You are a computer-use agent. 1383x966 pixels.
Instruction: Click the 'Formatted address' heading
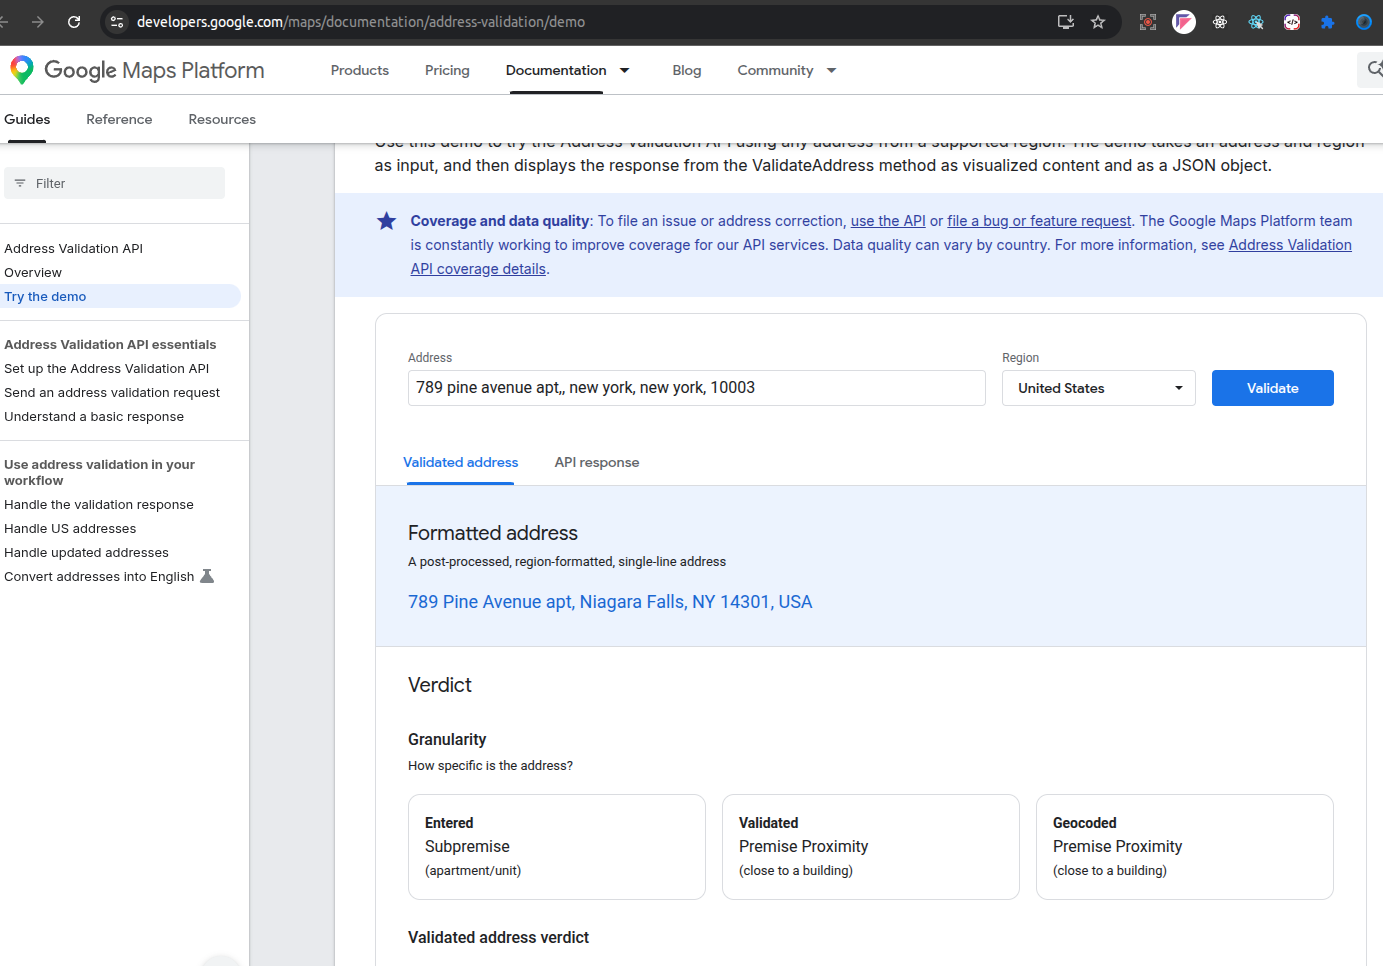(493, 533)
